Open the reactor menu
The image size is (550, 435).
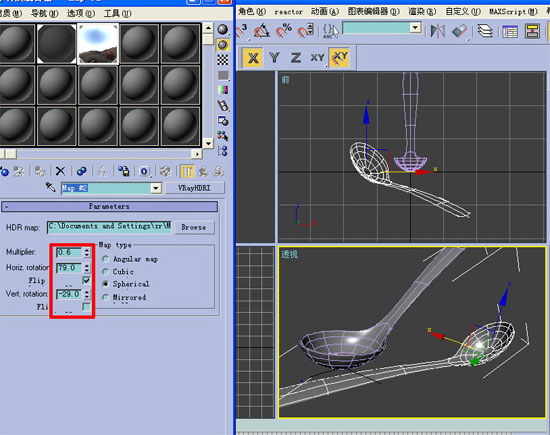pyautogui.click(x=288, y=12)
